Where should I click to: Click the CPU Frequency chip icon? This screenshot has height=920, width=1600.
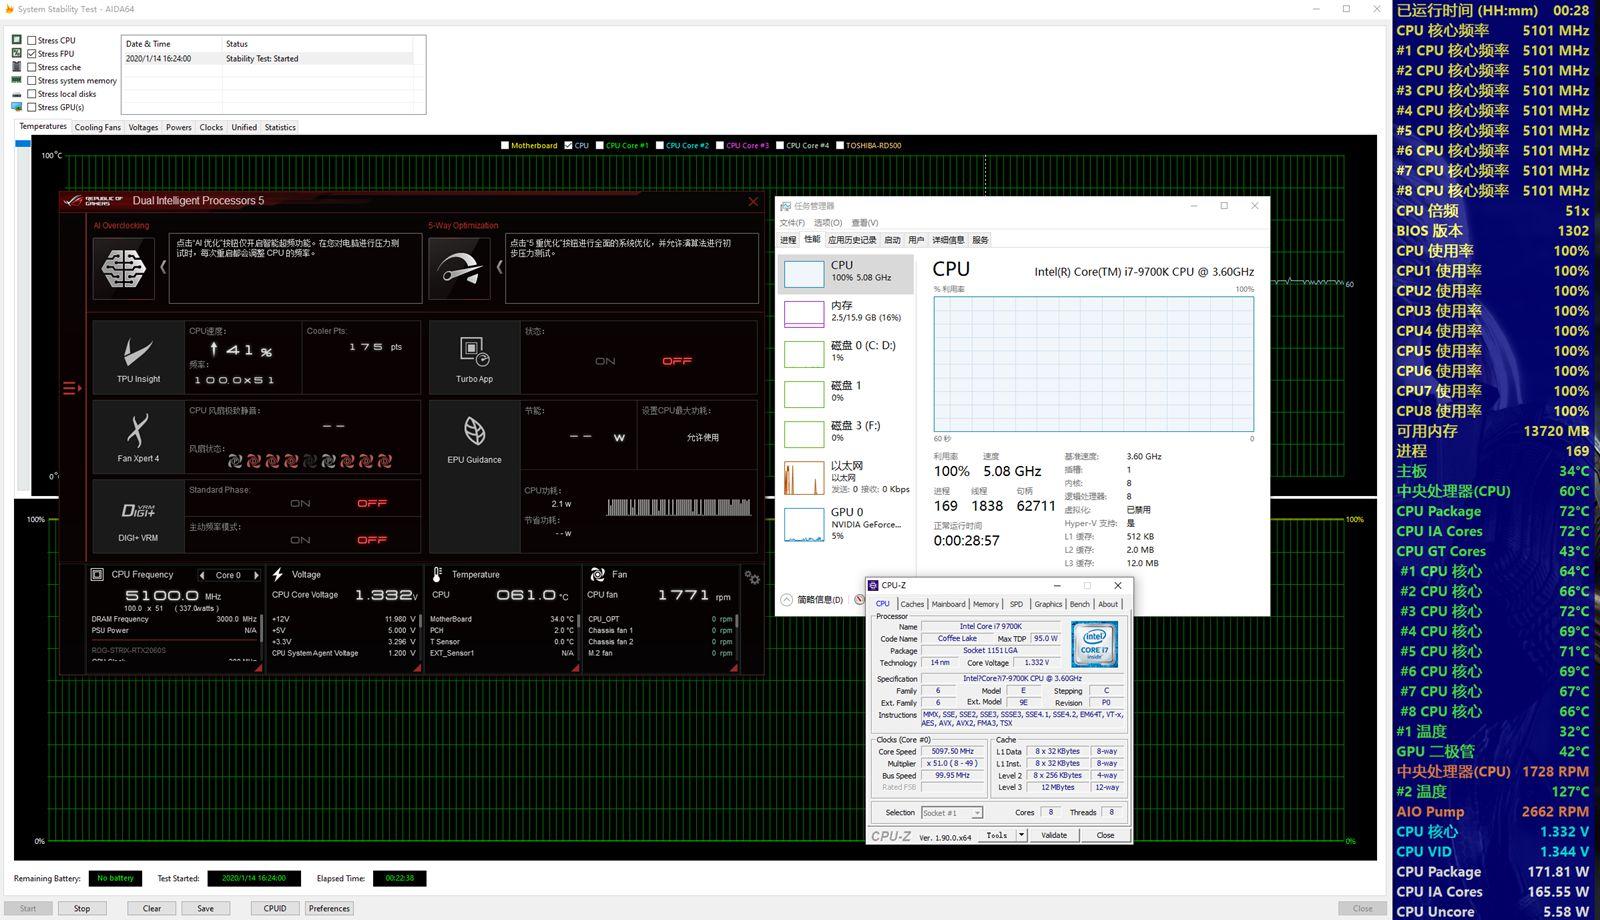pos(97,574)
